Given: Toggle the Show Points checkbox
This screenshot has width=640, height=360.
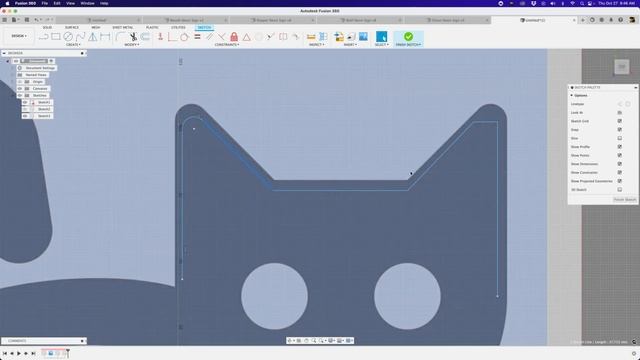Looking at the screenshot, I should pyautogui.click(x=620, y=156).
